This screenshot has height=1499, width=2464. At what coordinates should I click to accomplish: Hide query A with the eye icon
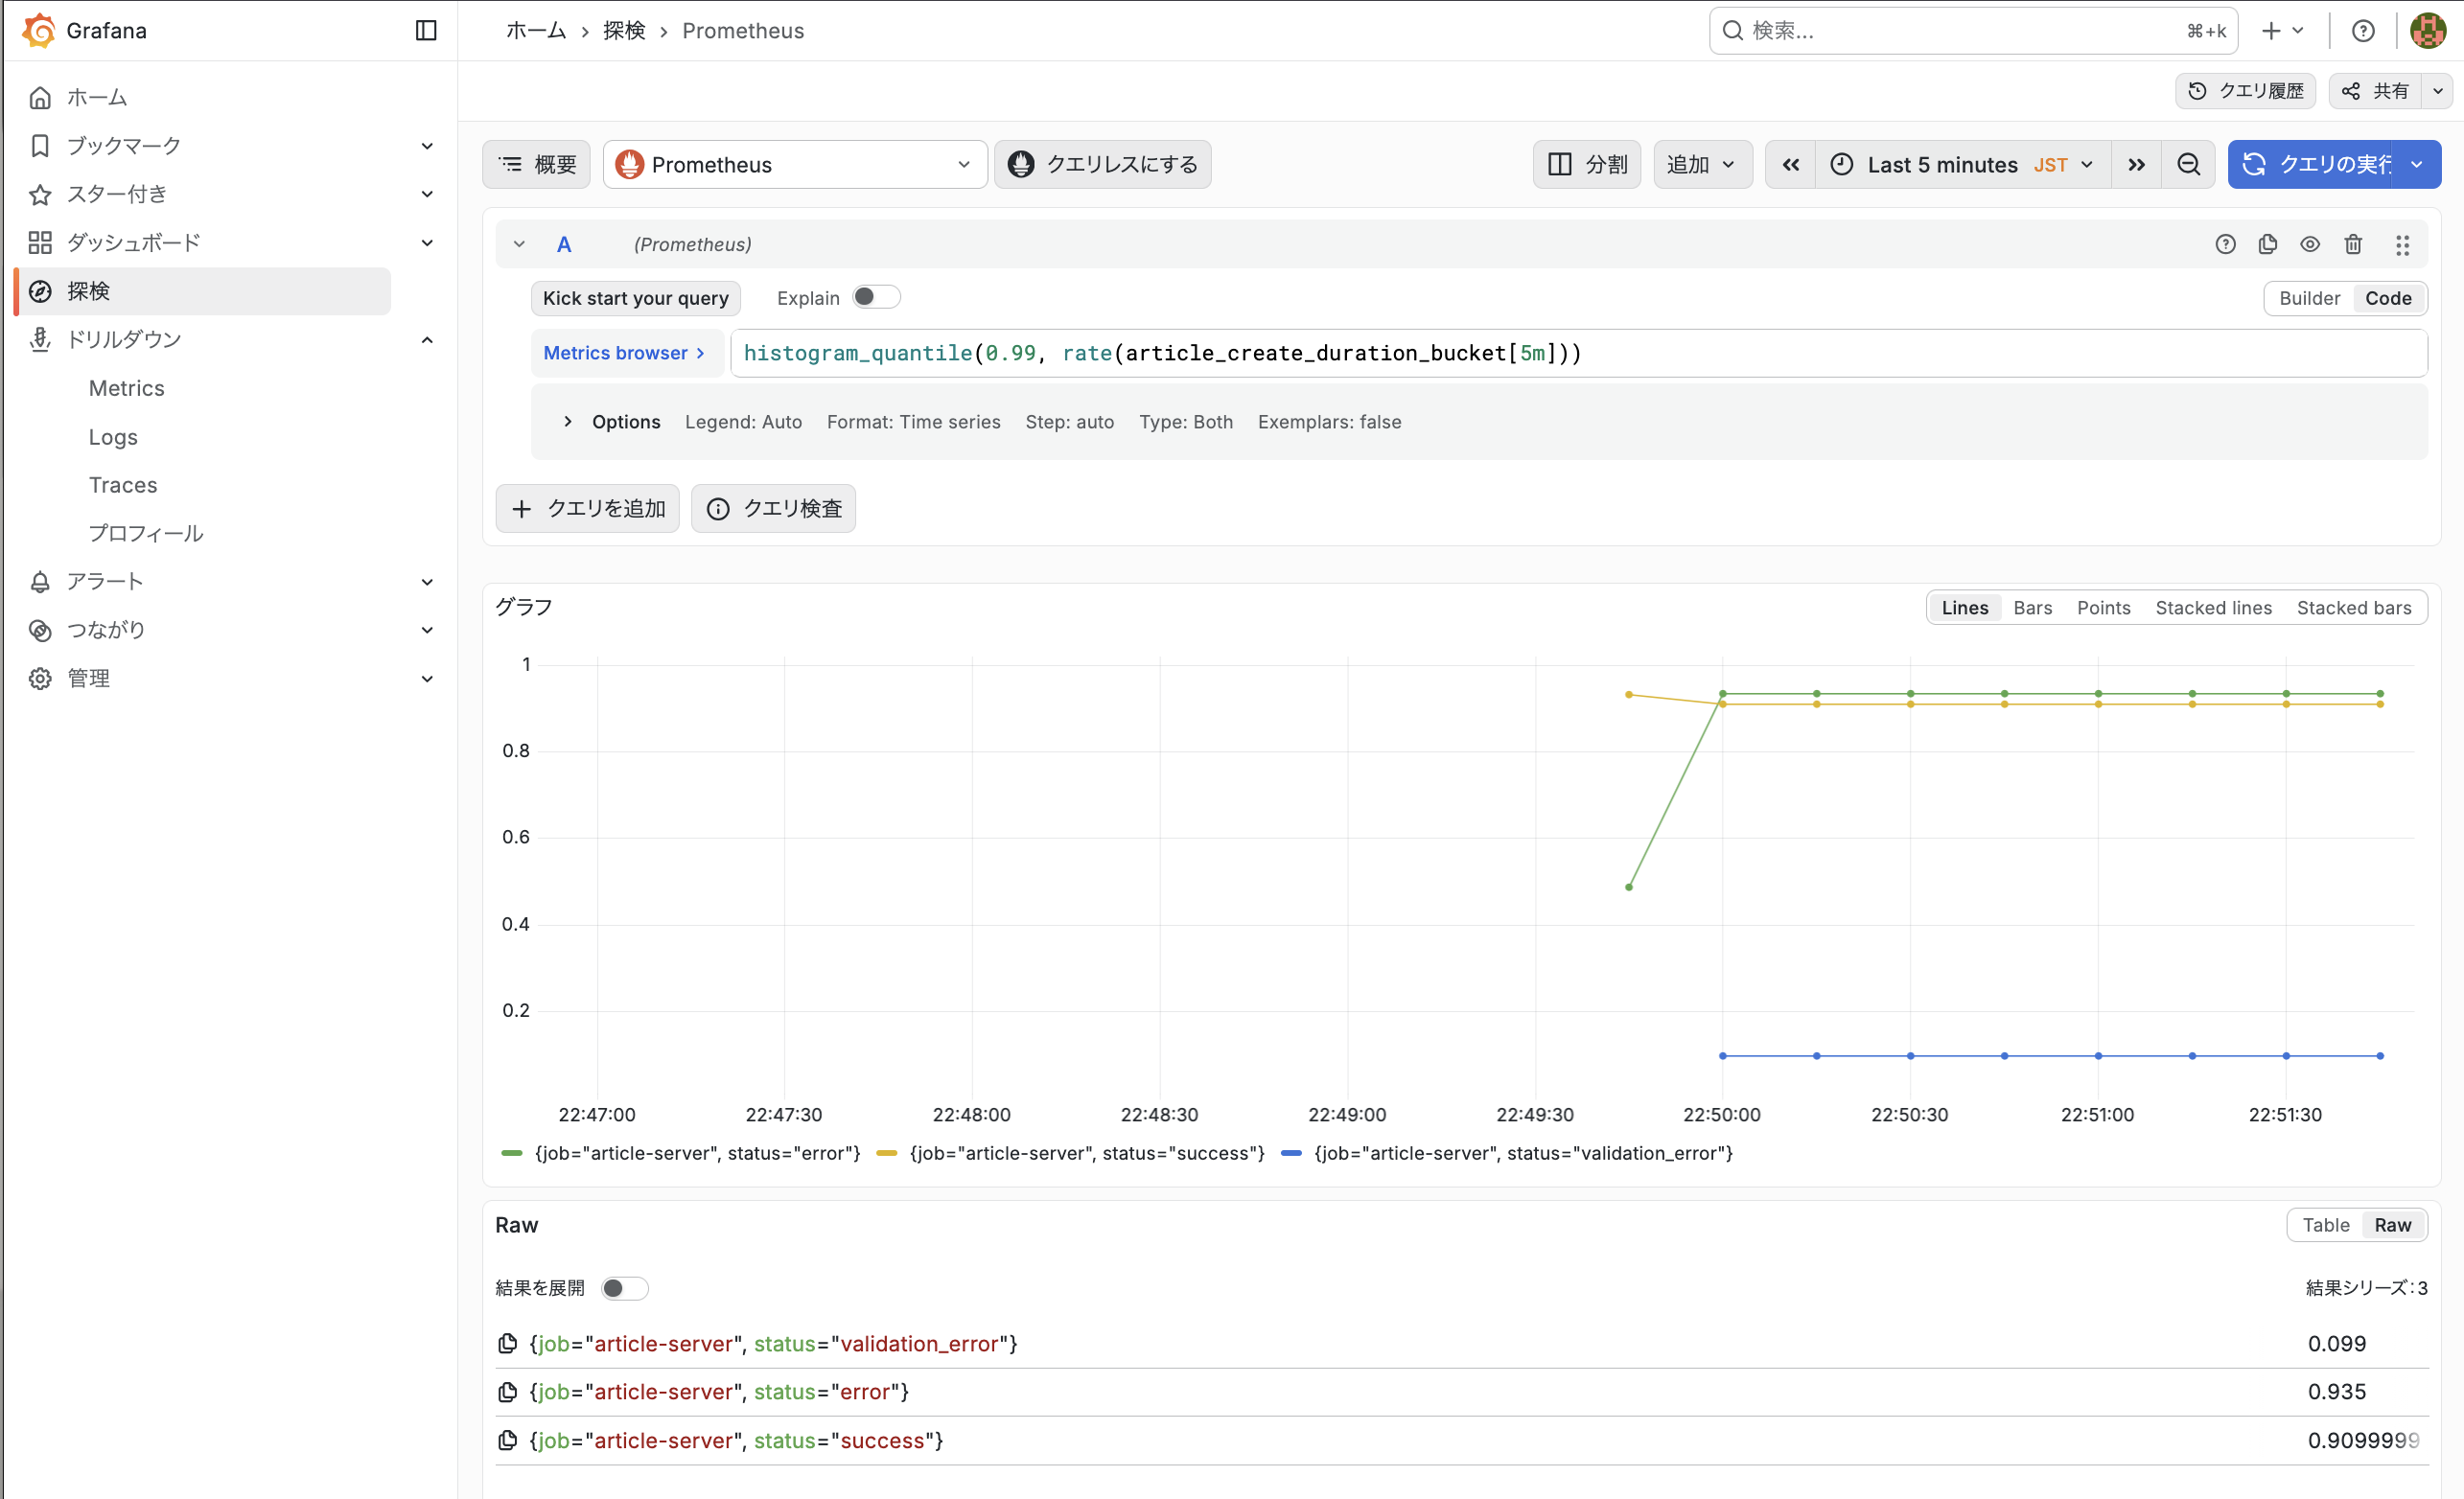(2309, 244)
